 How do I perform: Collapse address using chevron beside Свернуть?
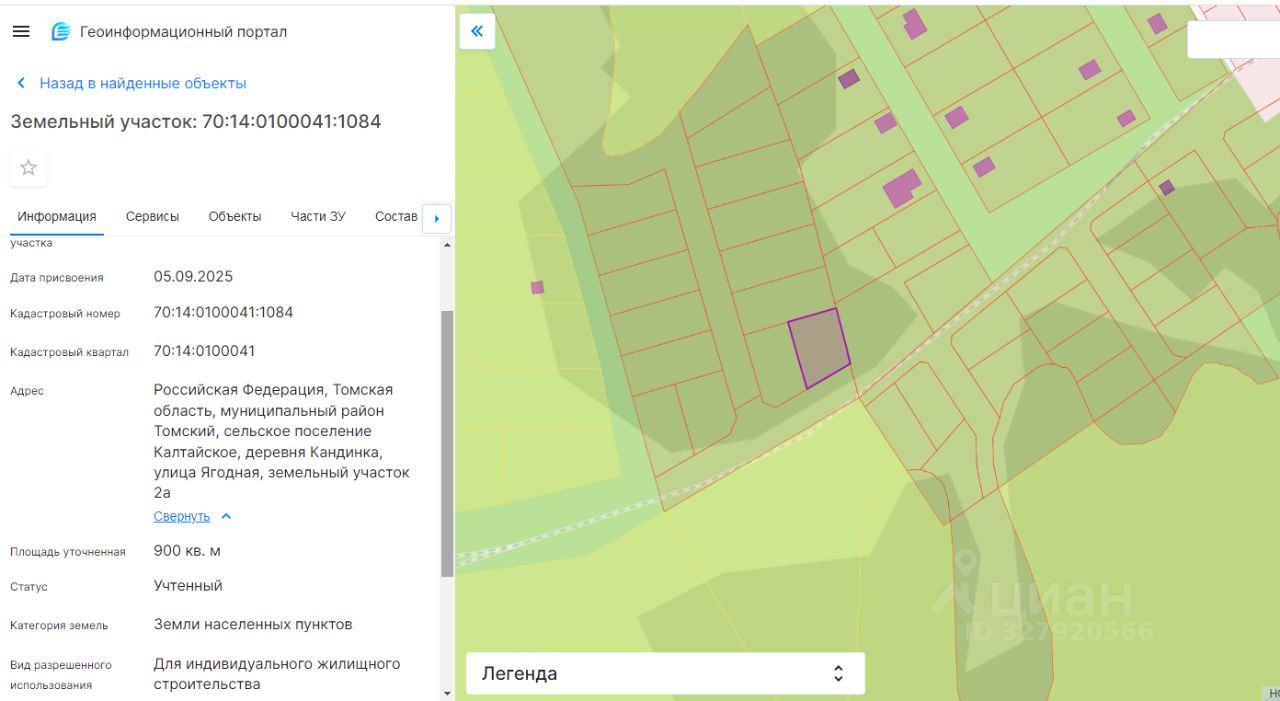tap(226, 516)
